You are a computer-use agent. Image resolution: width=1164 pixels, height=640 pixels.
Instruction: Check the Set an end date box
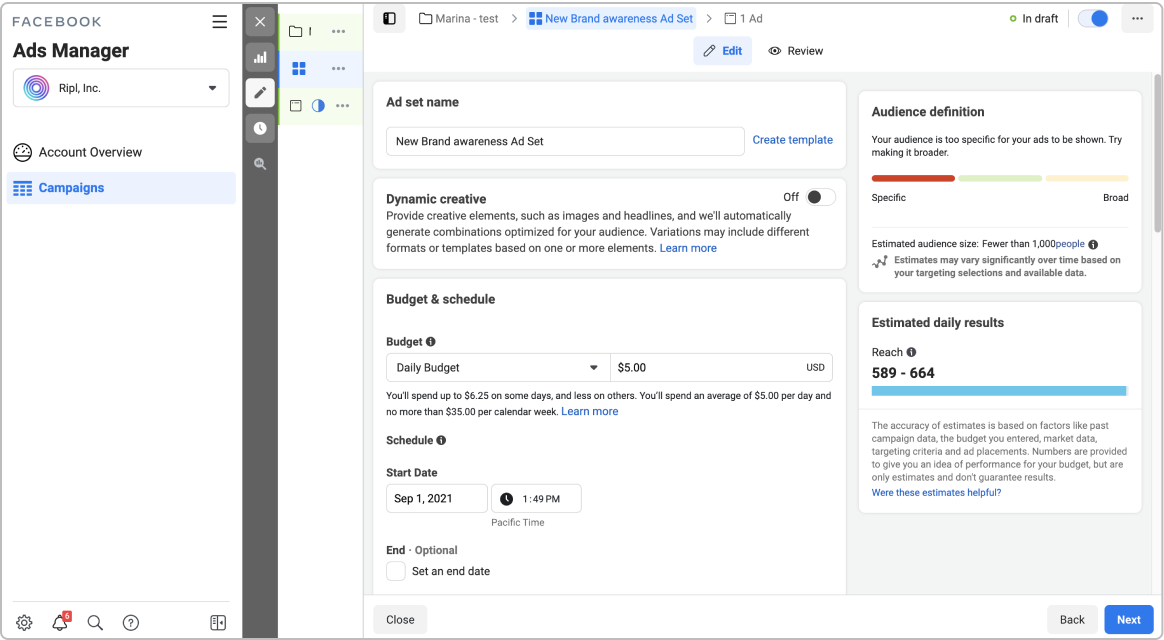click(x=396, y=571)
